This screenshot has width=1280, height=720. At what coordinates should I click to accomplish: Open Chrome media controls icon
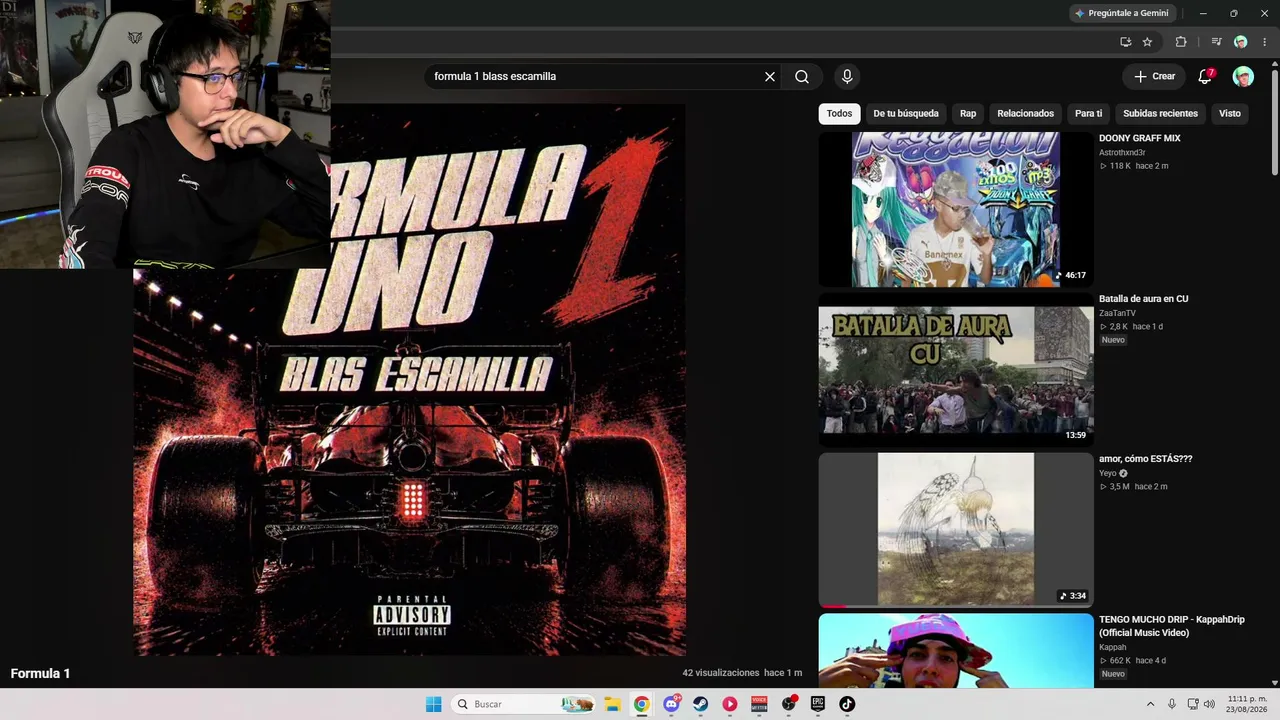coord(1216,42)
